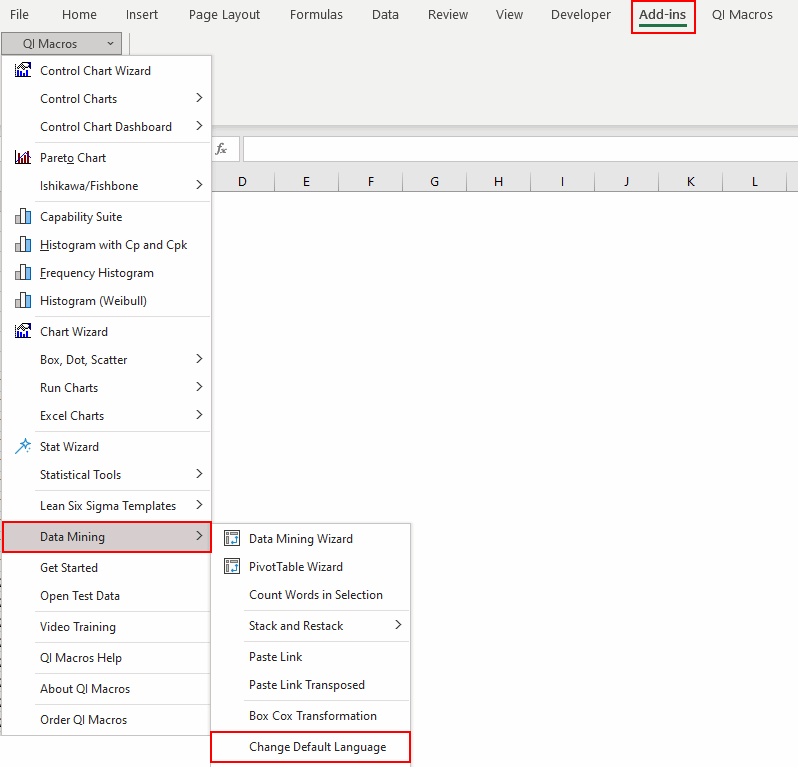Click the Stat Wizard wand icon
The height and width of the screenshot is (767, 798).
coord(23,446)
